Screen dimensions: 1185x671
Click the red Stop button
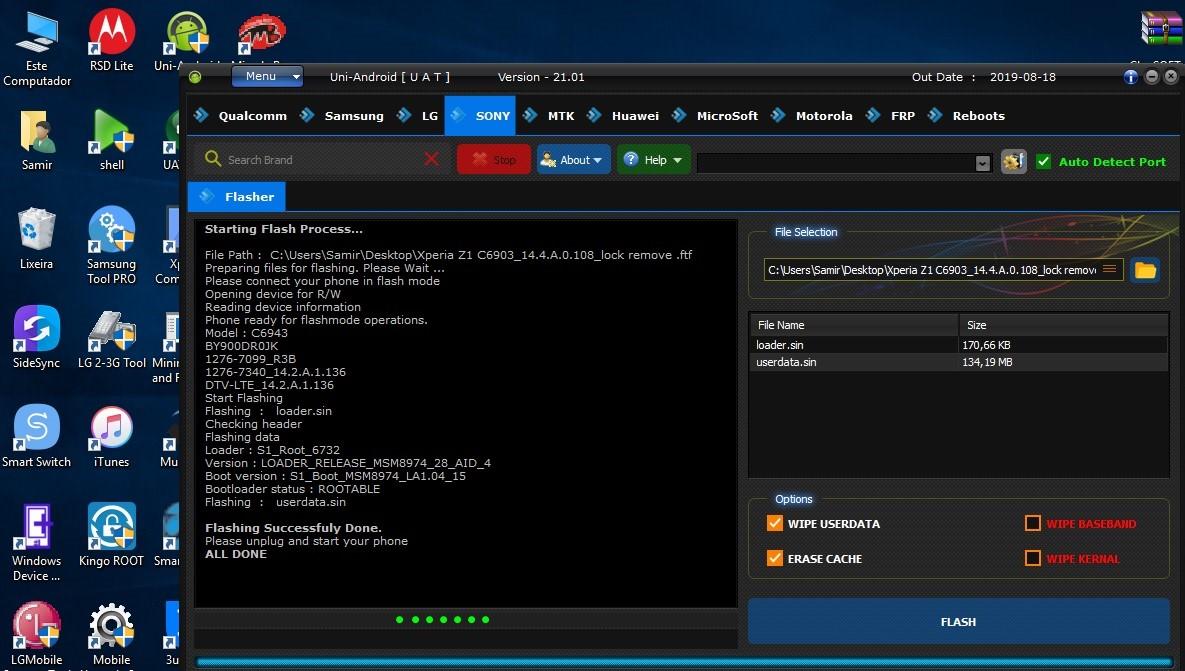point(493,159)
